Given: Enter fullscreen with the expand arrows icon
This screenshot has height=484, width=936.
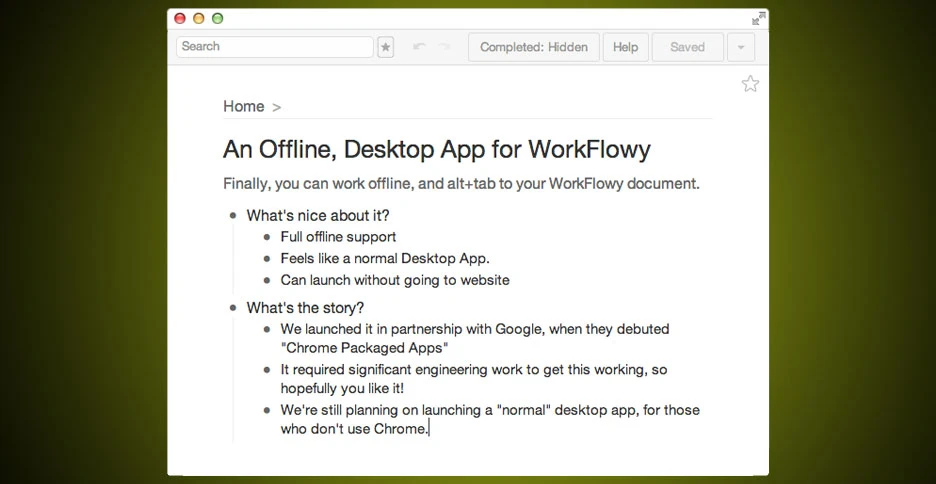Looking at the screenshot, I should coord(758,19).
